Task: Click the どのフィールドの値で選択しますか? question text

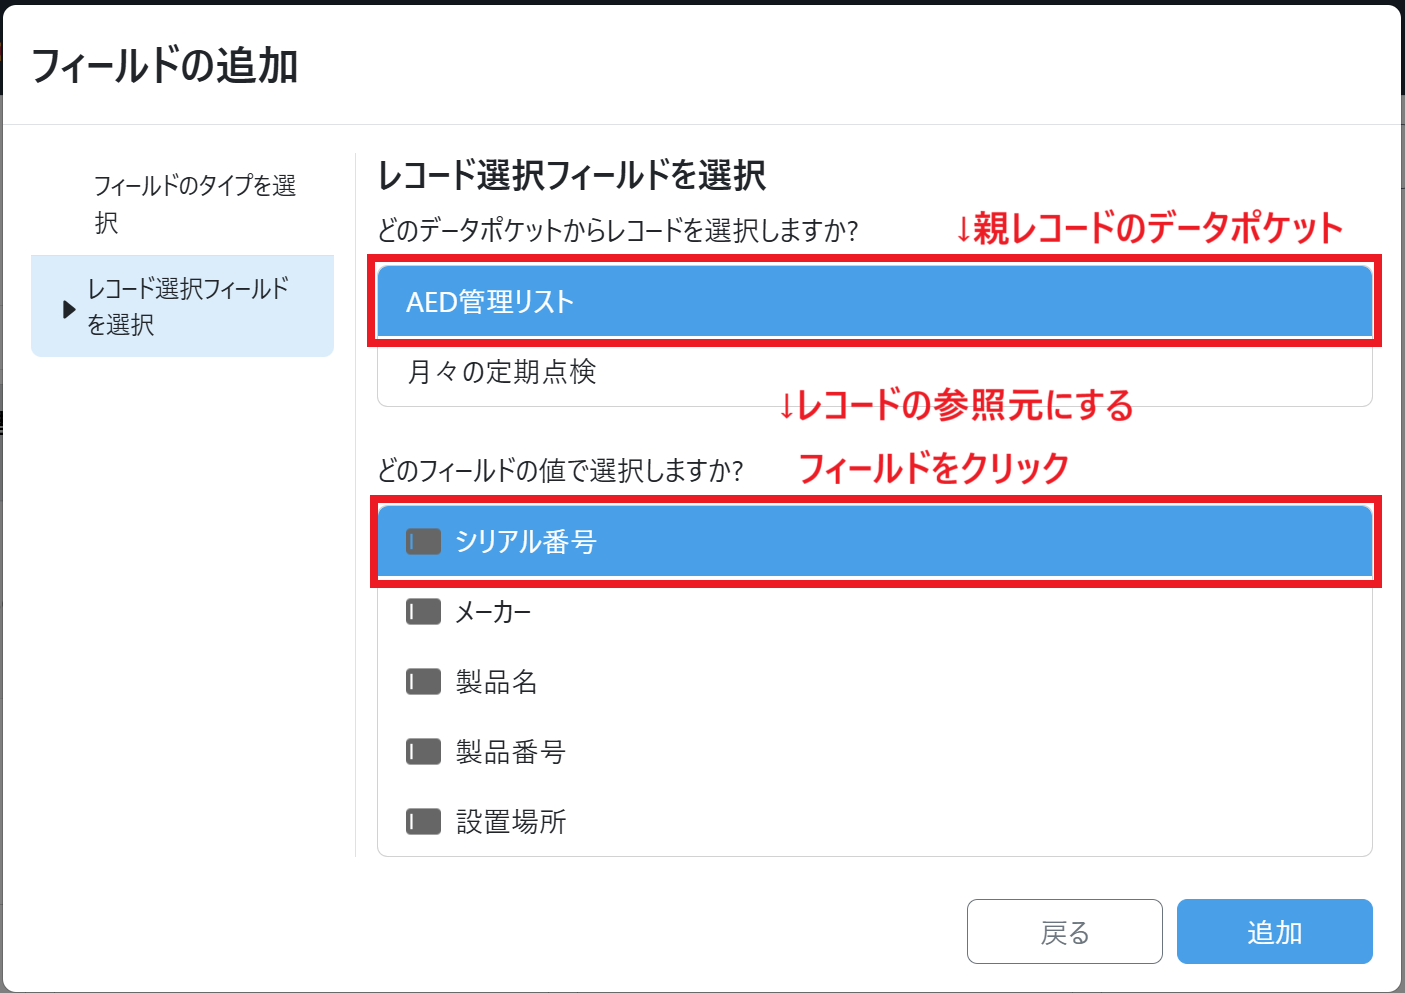Action: [560, 470]
